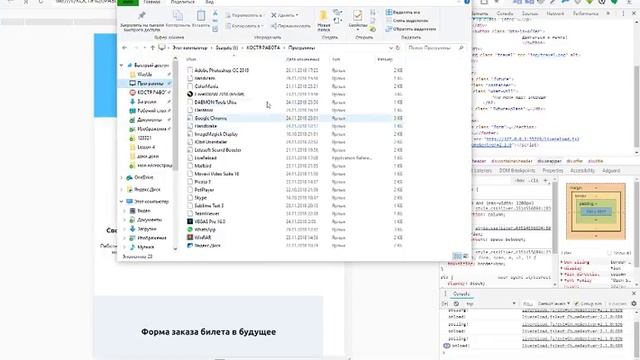Click the Console drawer tab
Screen dimensions: 640x360
point(462,293)
